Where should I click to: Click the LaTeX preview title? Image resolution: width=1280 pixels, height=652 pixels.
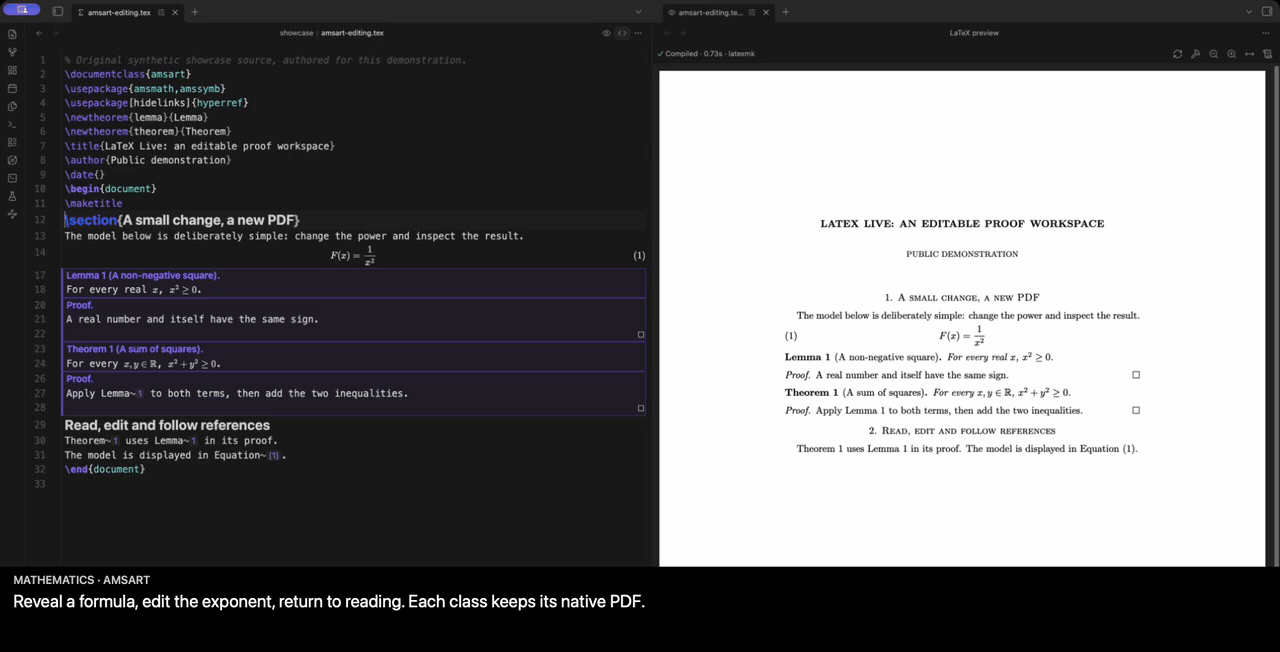coord(974,33)
